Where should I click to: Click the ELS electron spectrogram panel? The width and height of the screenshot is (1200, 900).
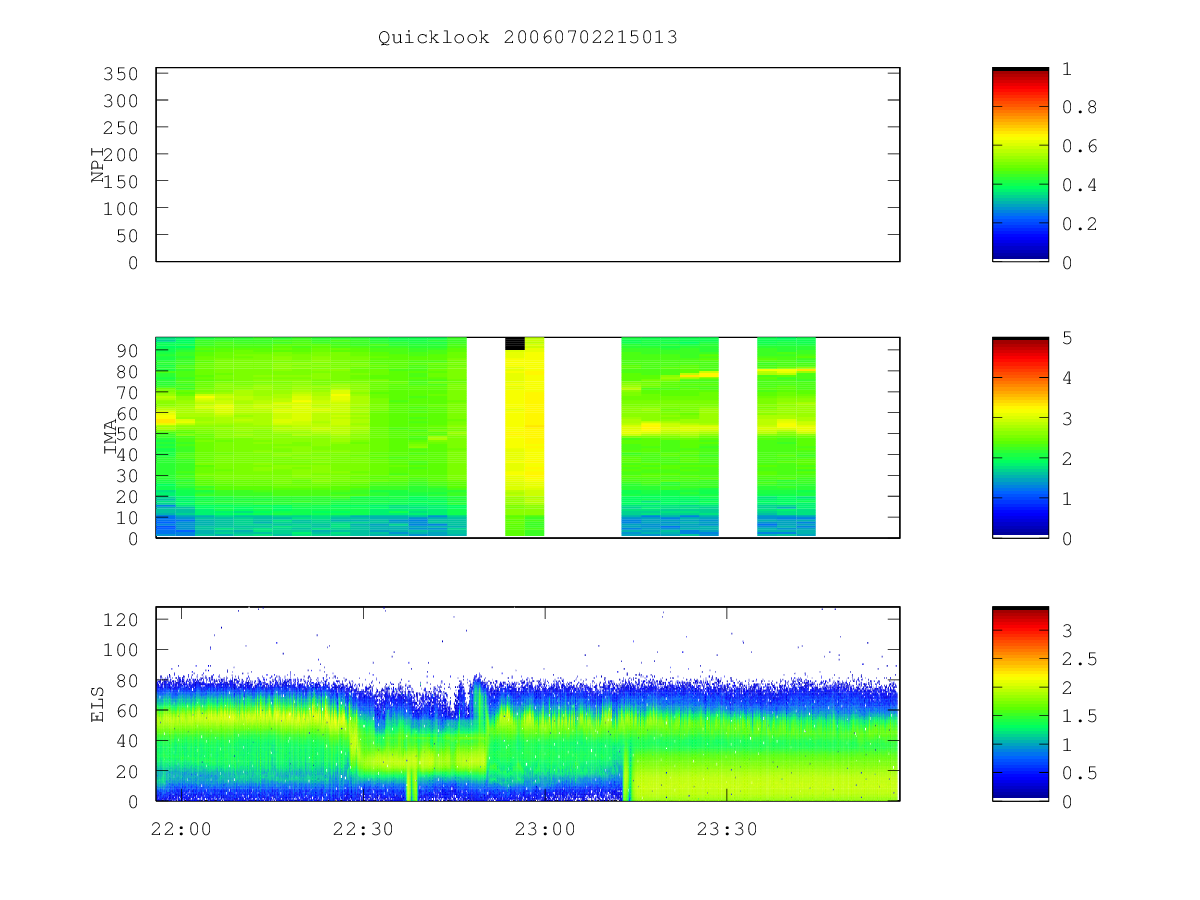[528, 703]
